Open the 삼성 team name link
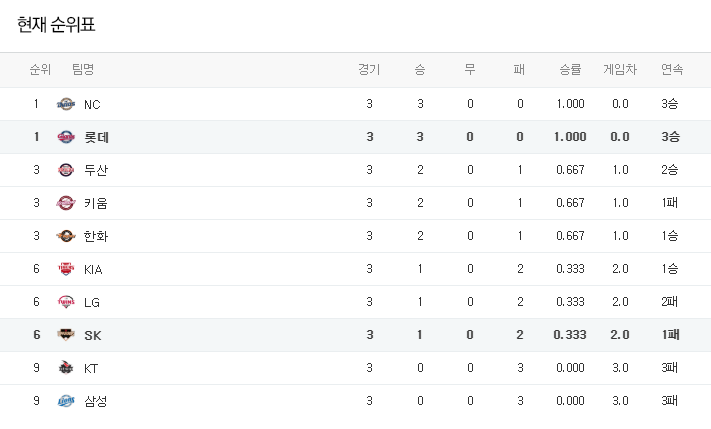The width and height of the screenshot is (711, 429). tap(96, 401)
